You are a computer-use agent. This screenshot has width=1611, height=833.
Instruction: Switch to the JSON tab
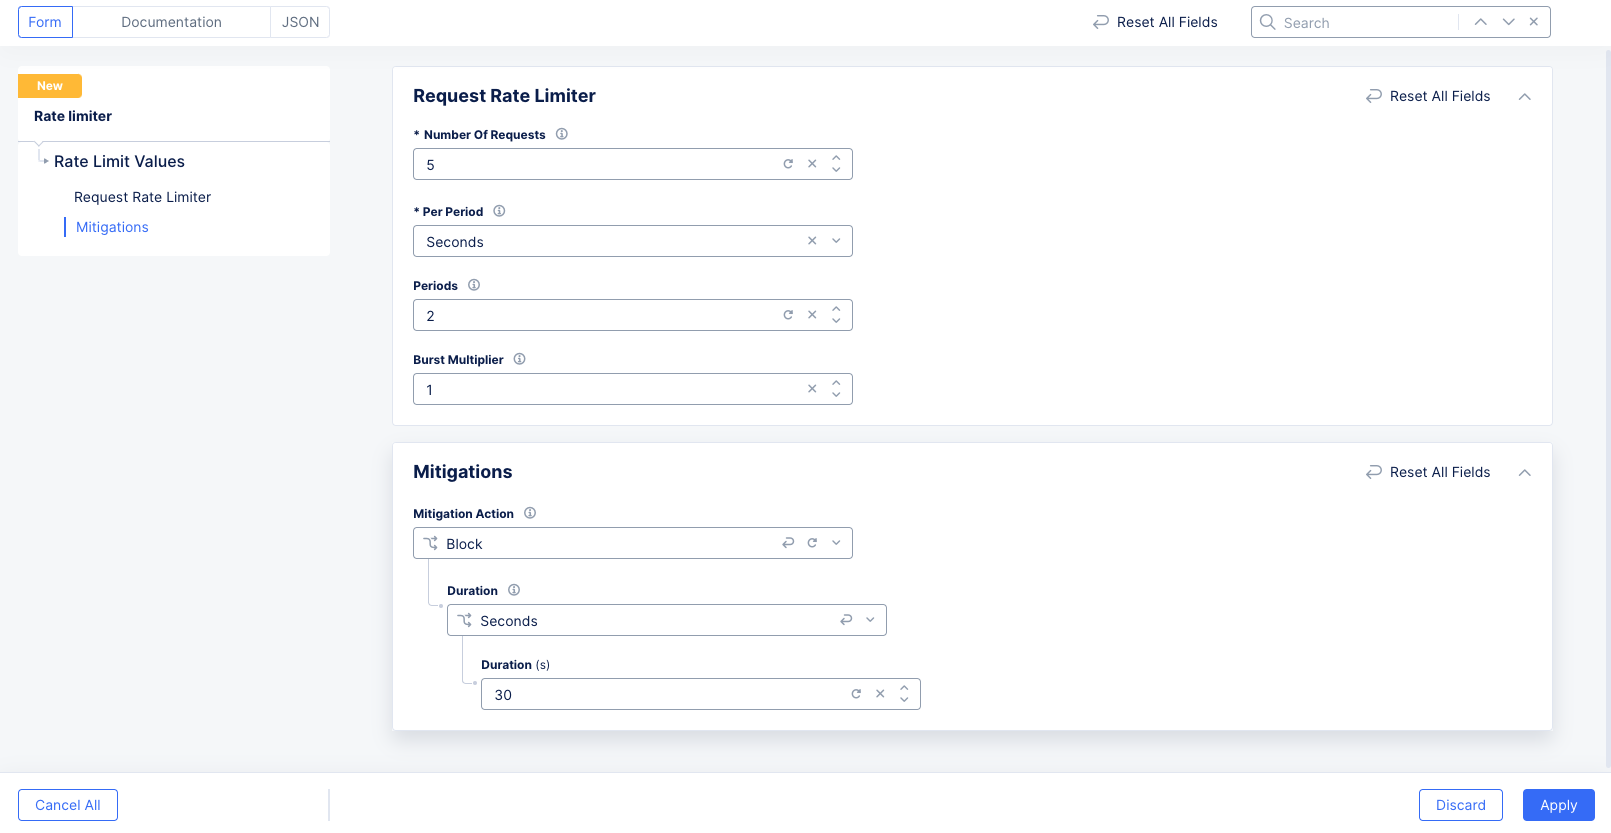tap(300, 22)
